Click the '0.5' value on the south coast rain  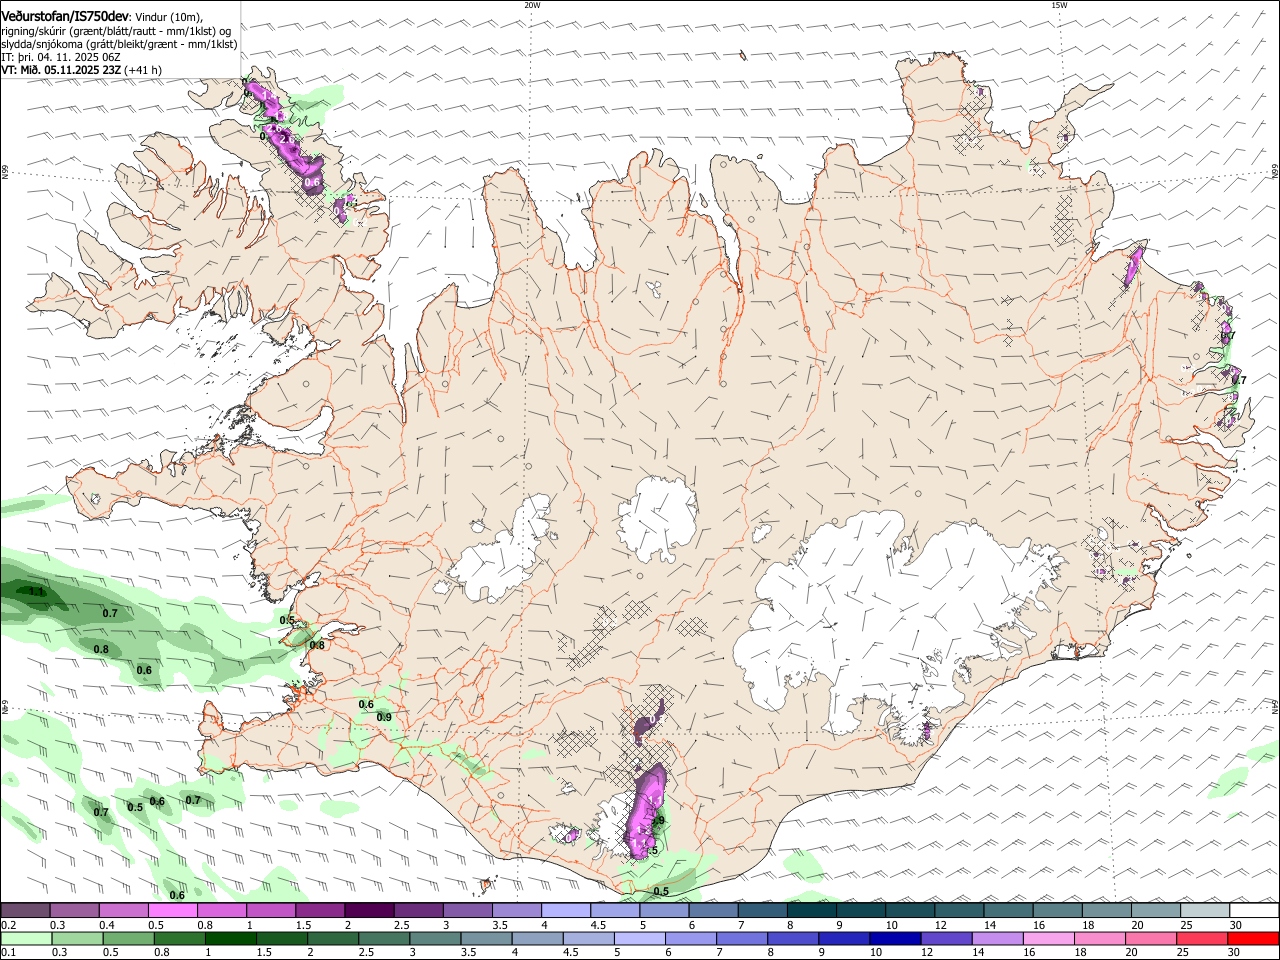pos(661,891)
